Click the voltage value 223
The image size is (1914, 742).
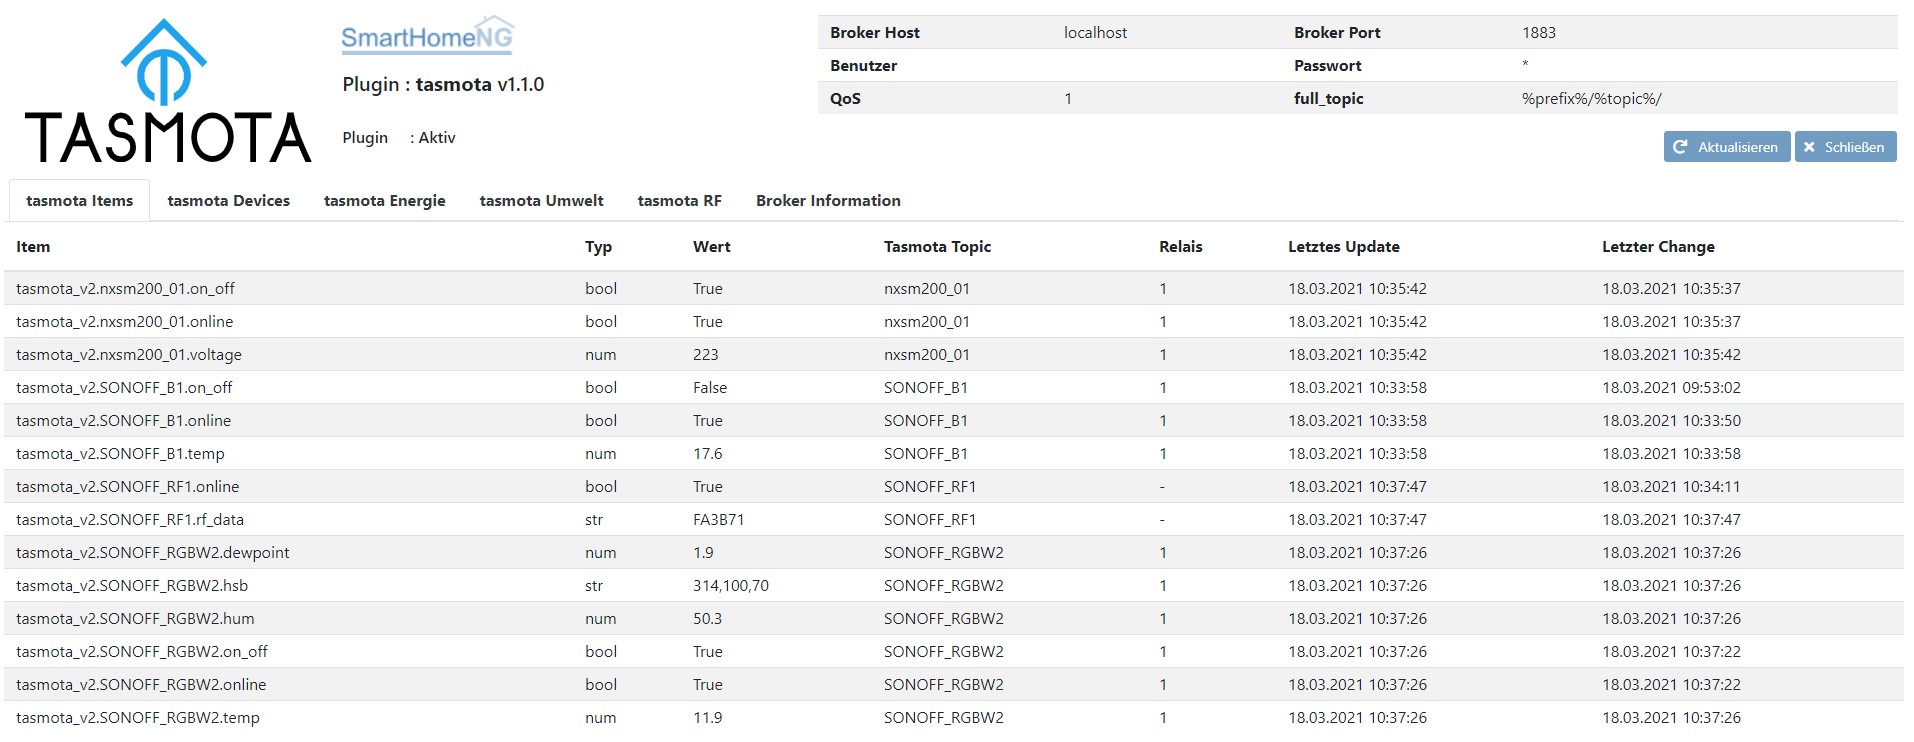(706, 355)
